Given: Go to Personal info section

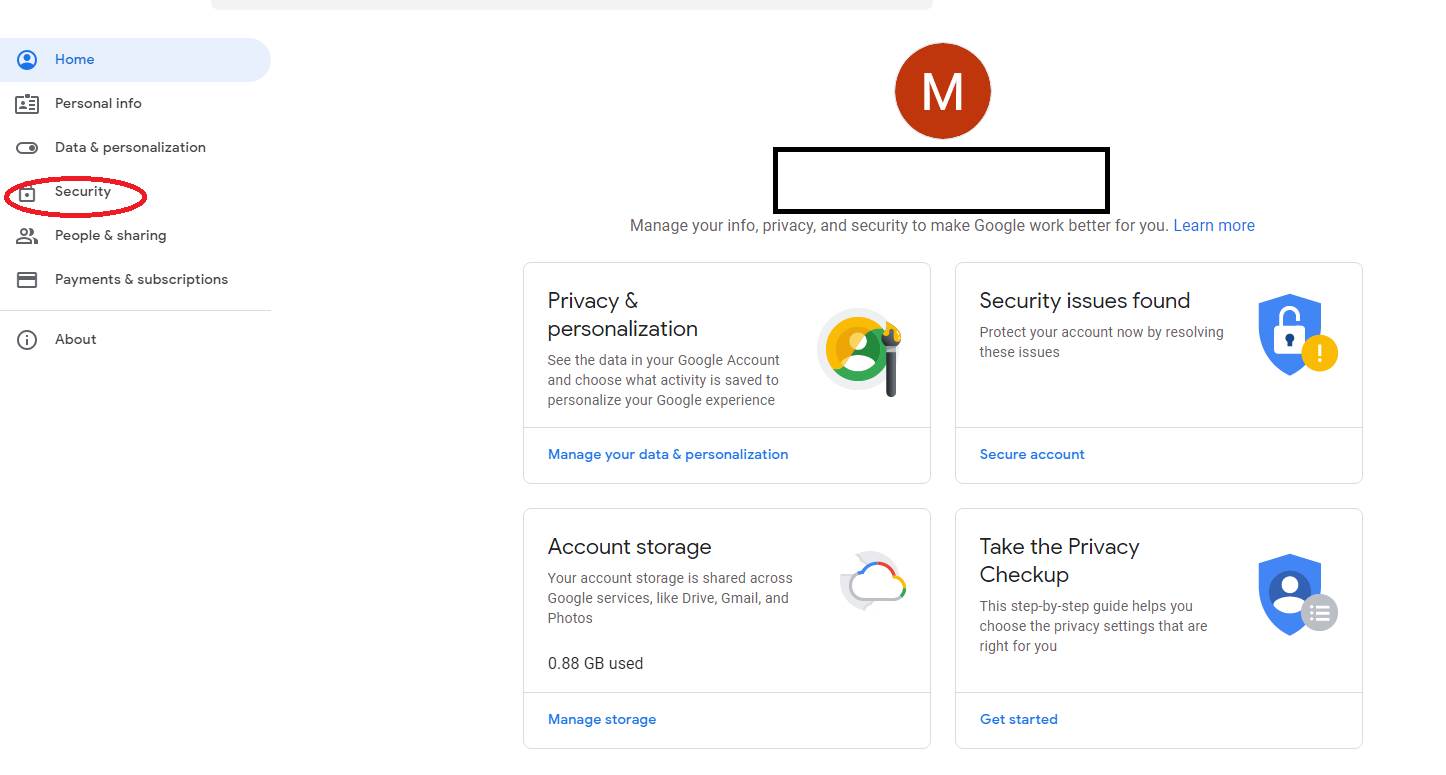Looking at the screenshot, I should (98, 104).
